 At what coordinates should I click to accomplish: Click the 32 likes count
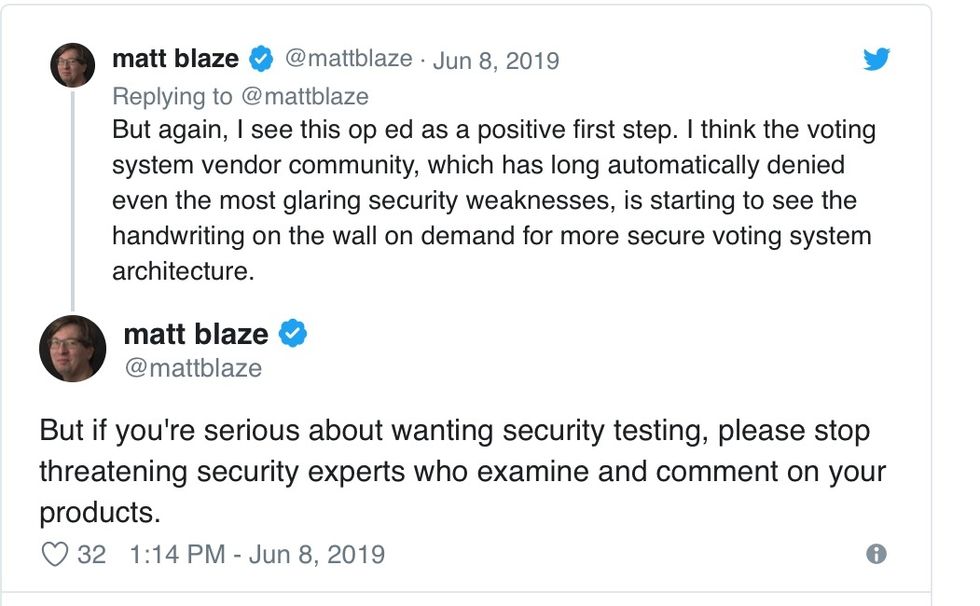click(x=91, y=554)
